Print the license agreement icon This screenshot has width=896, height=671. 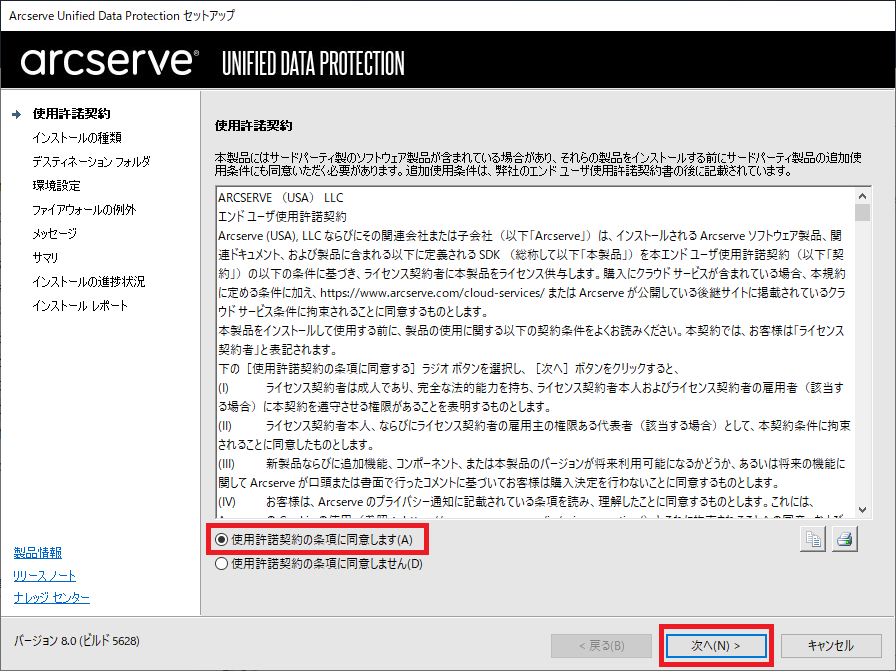tap(845, 539)
